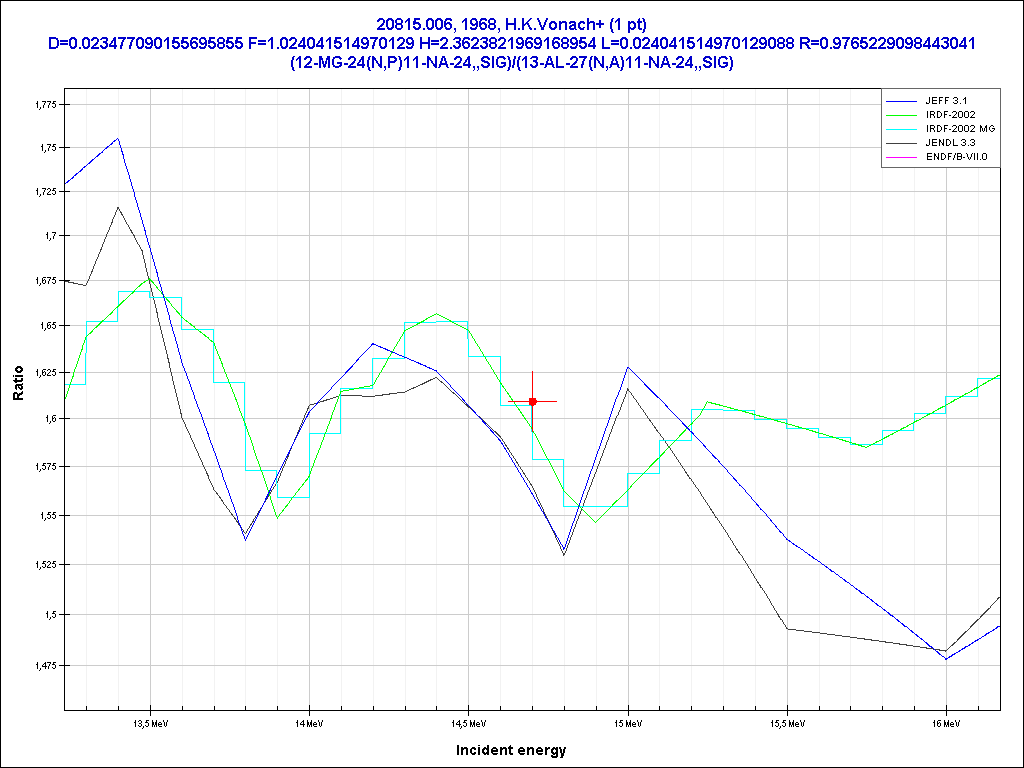Click the blue curve's highest peak
This screenshot has width=1024, height=768.
pyautogui.click(x=118, y=139)
